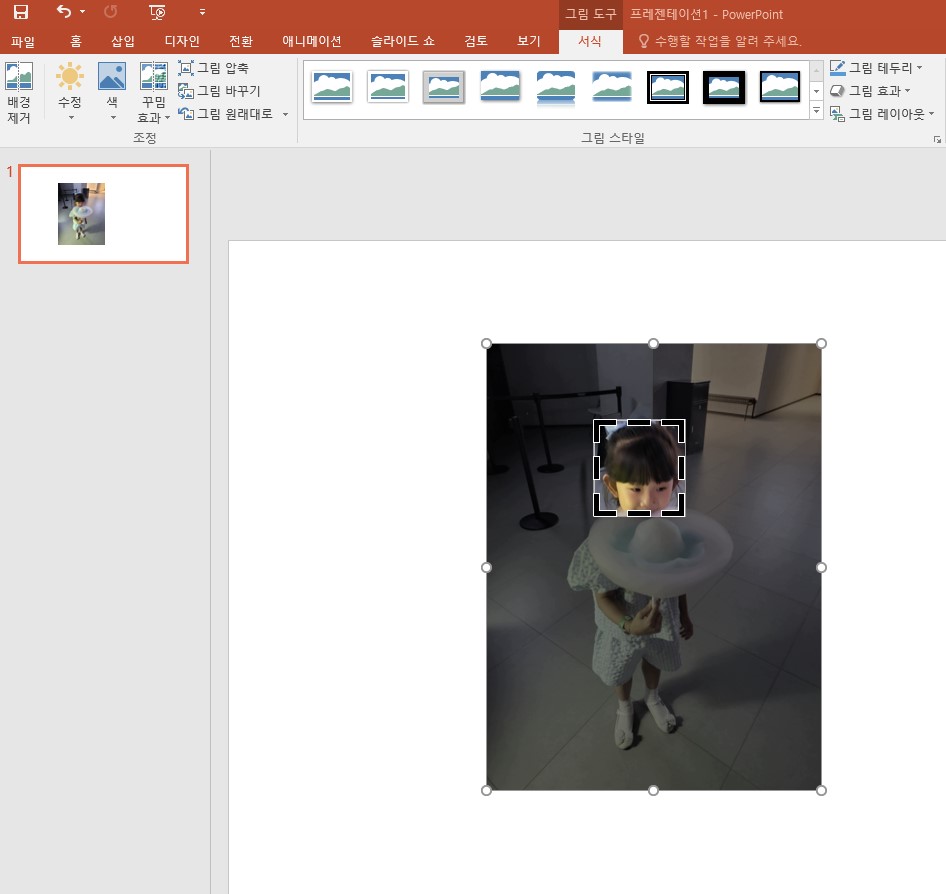Switch to the 삽입 tab

[122, 41]
